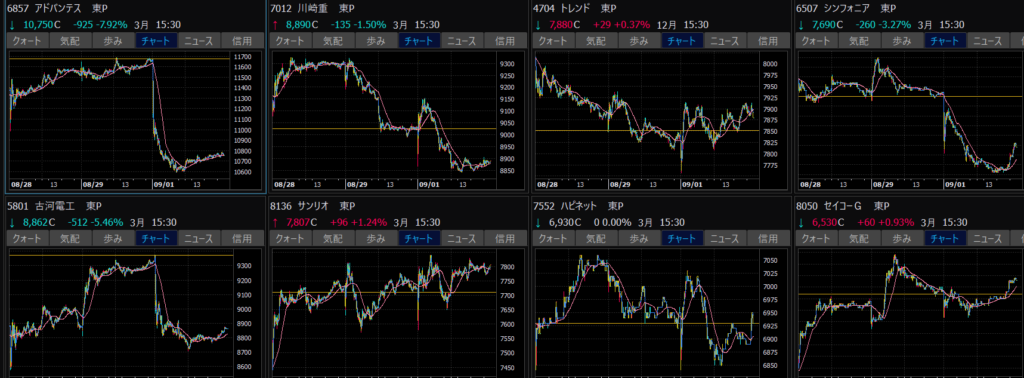Image resolution: width=1024 pixels, height=378 pixels.
Task: Click the red up arrow next to 川崎重 price
Action: (x=276, y=25)
